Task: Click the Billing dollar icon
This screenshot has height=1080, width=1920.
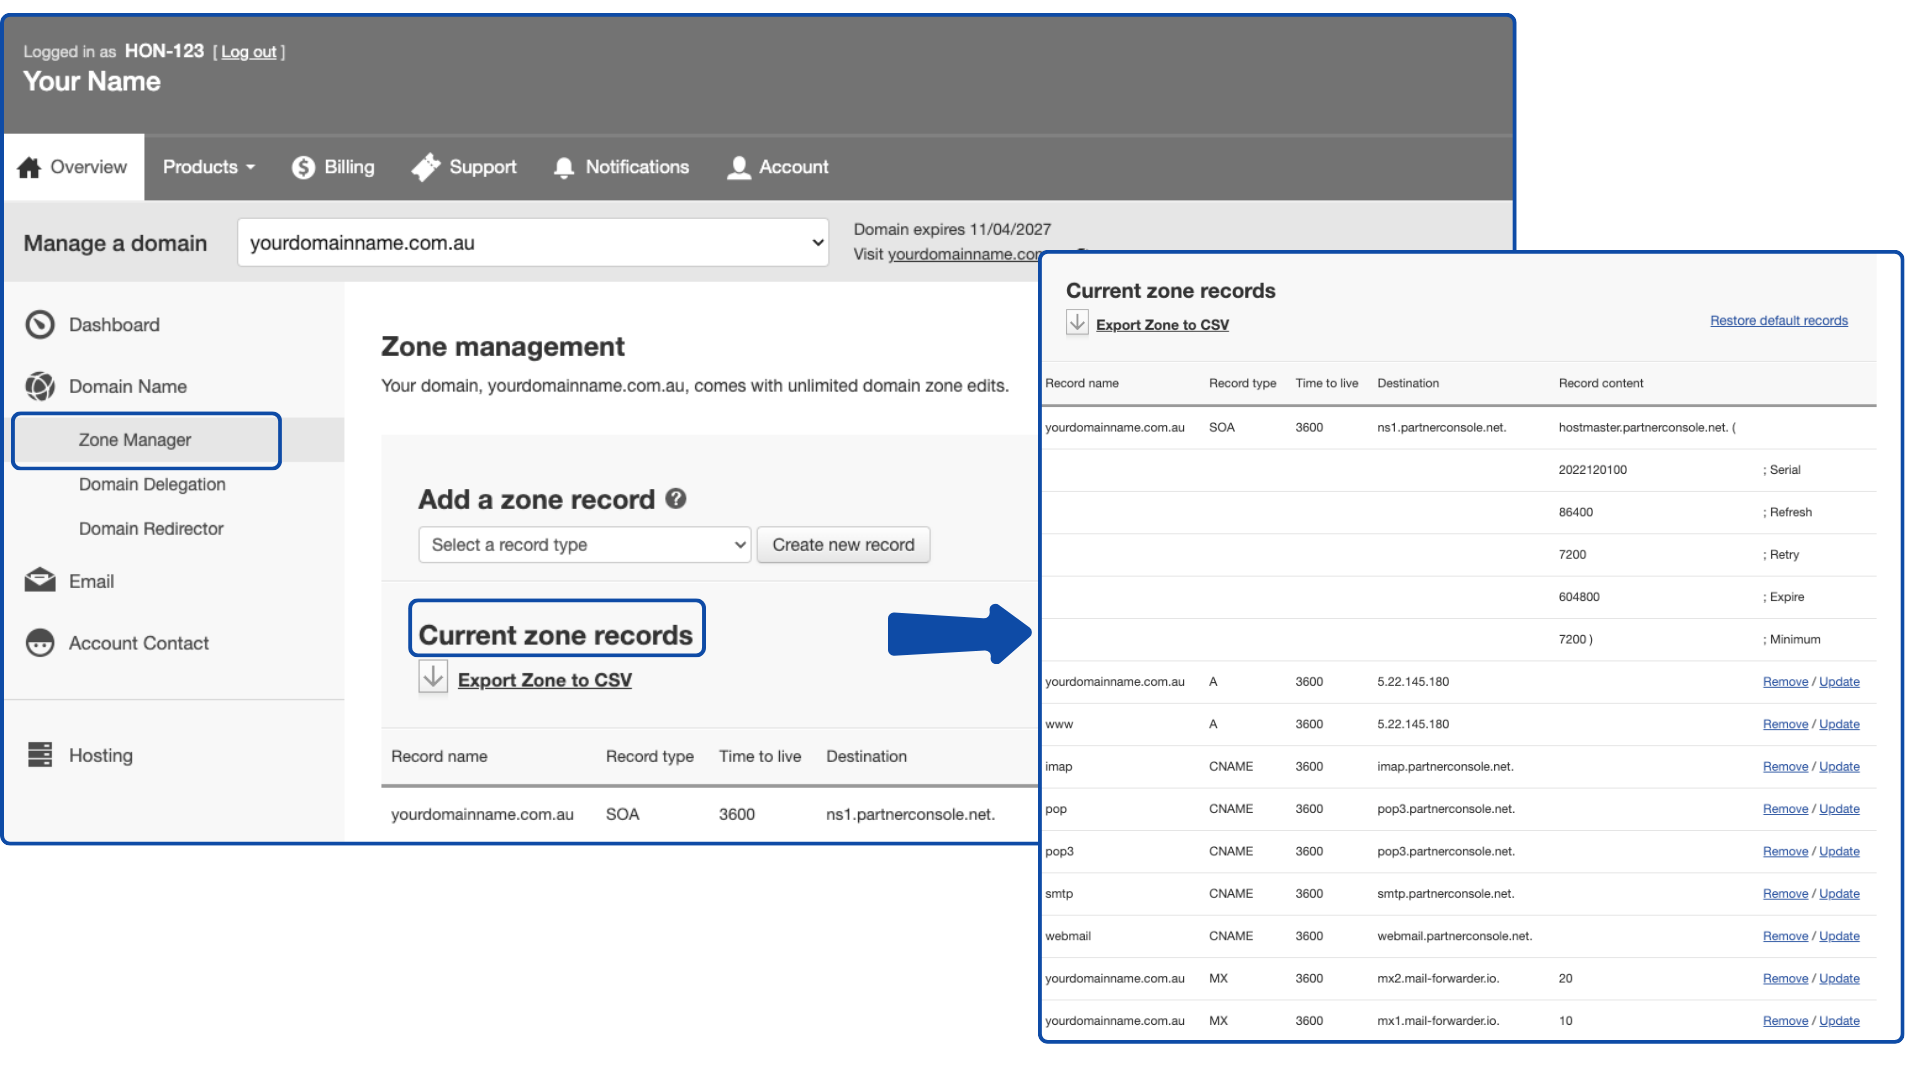Action: [x=303, y=167]
